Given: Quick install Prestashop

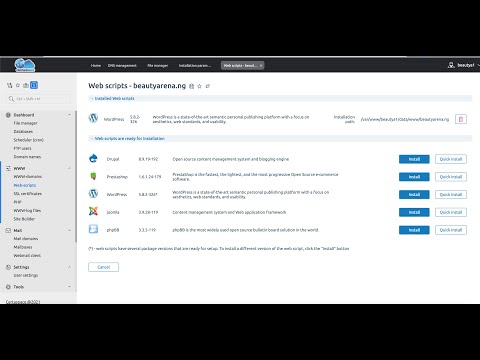Looking at the screenshot, I should (451, 177).
